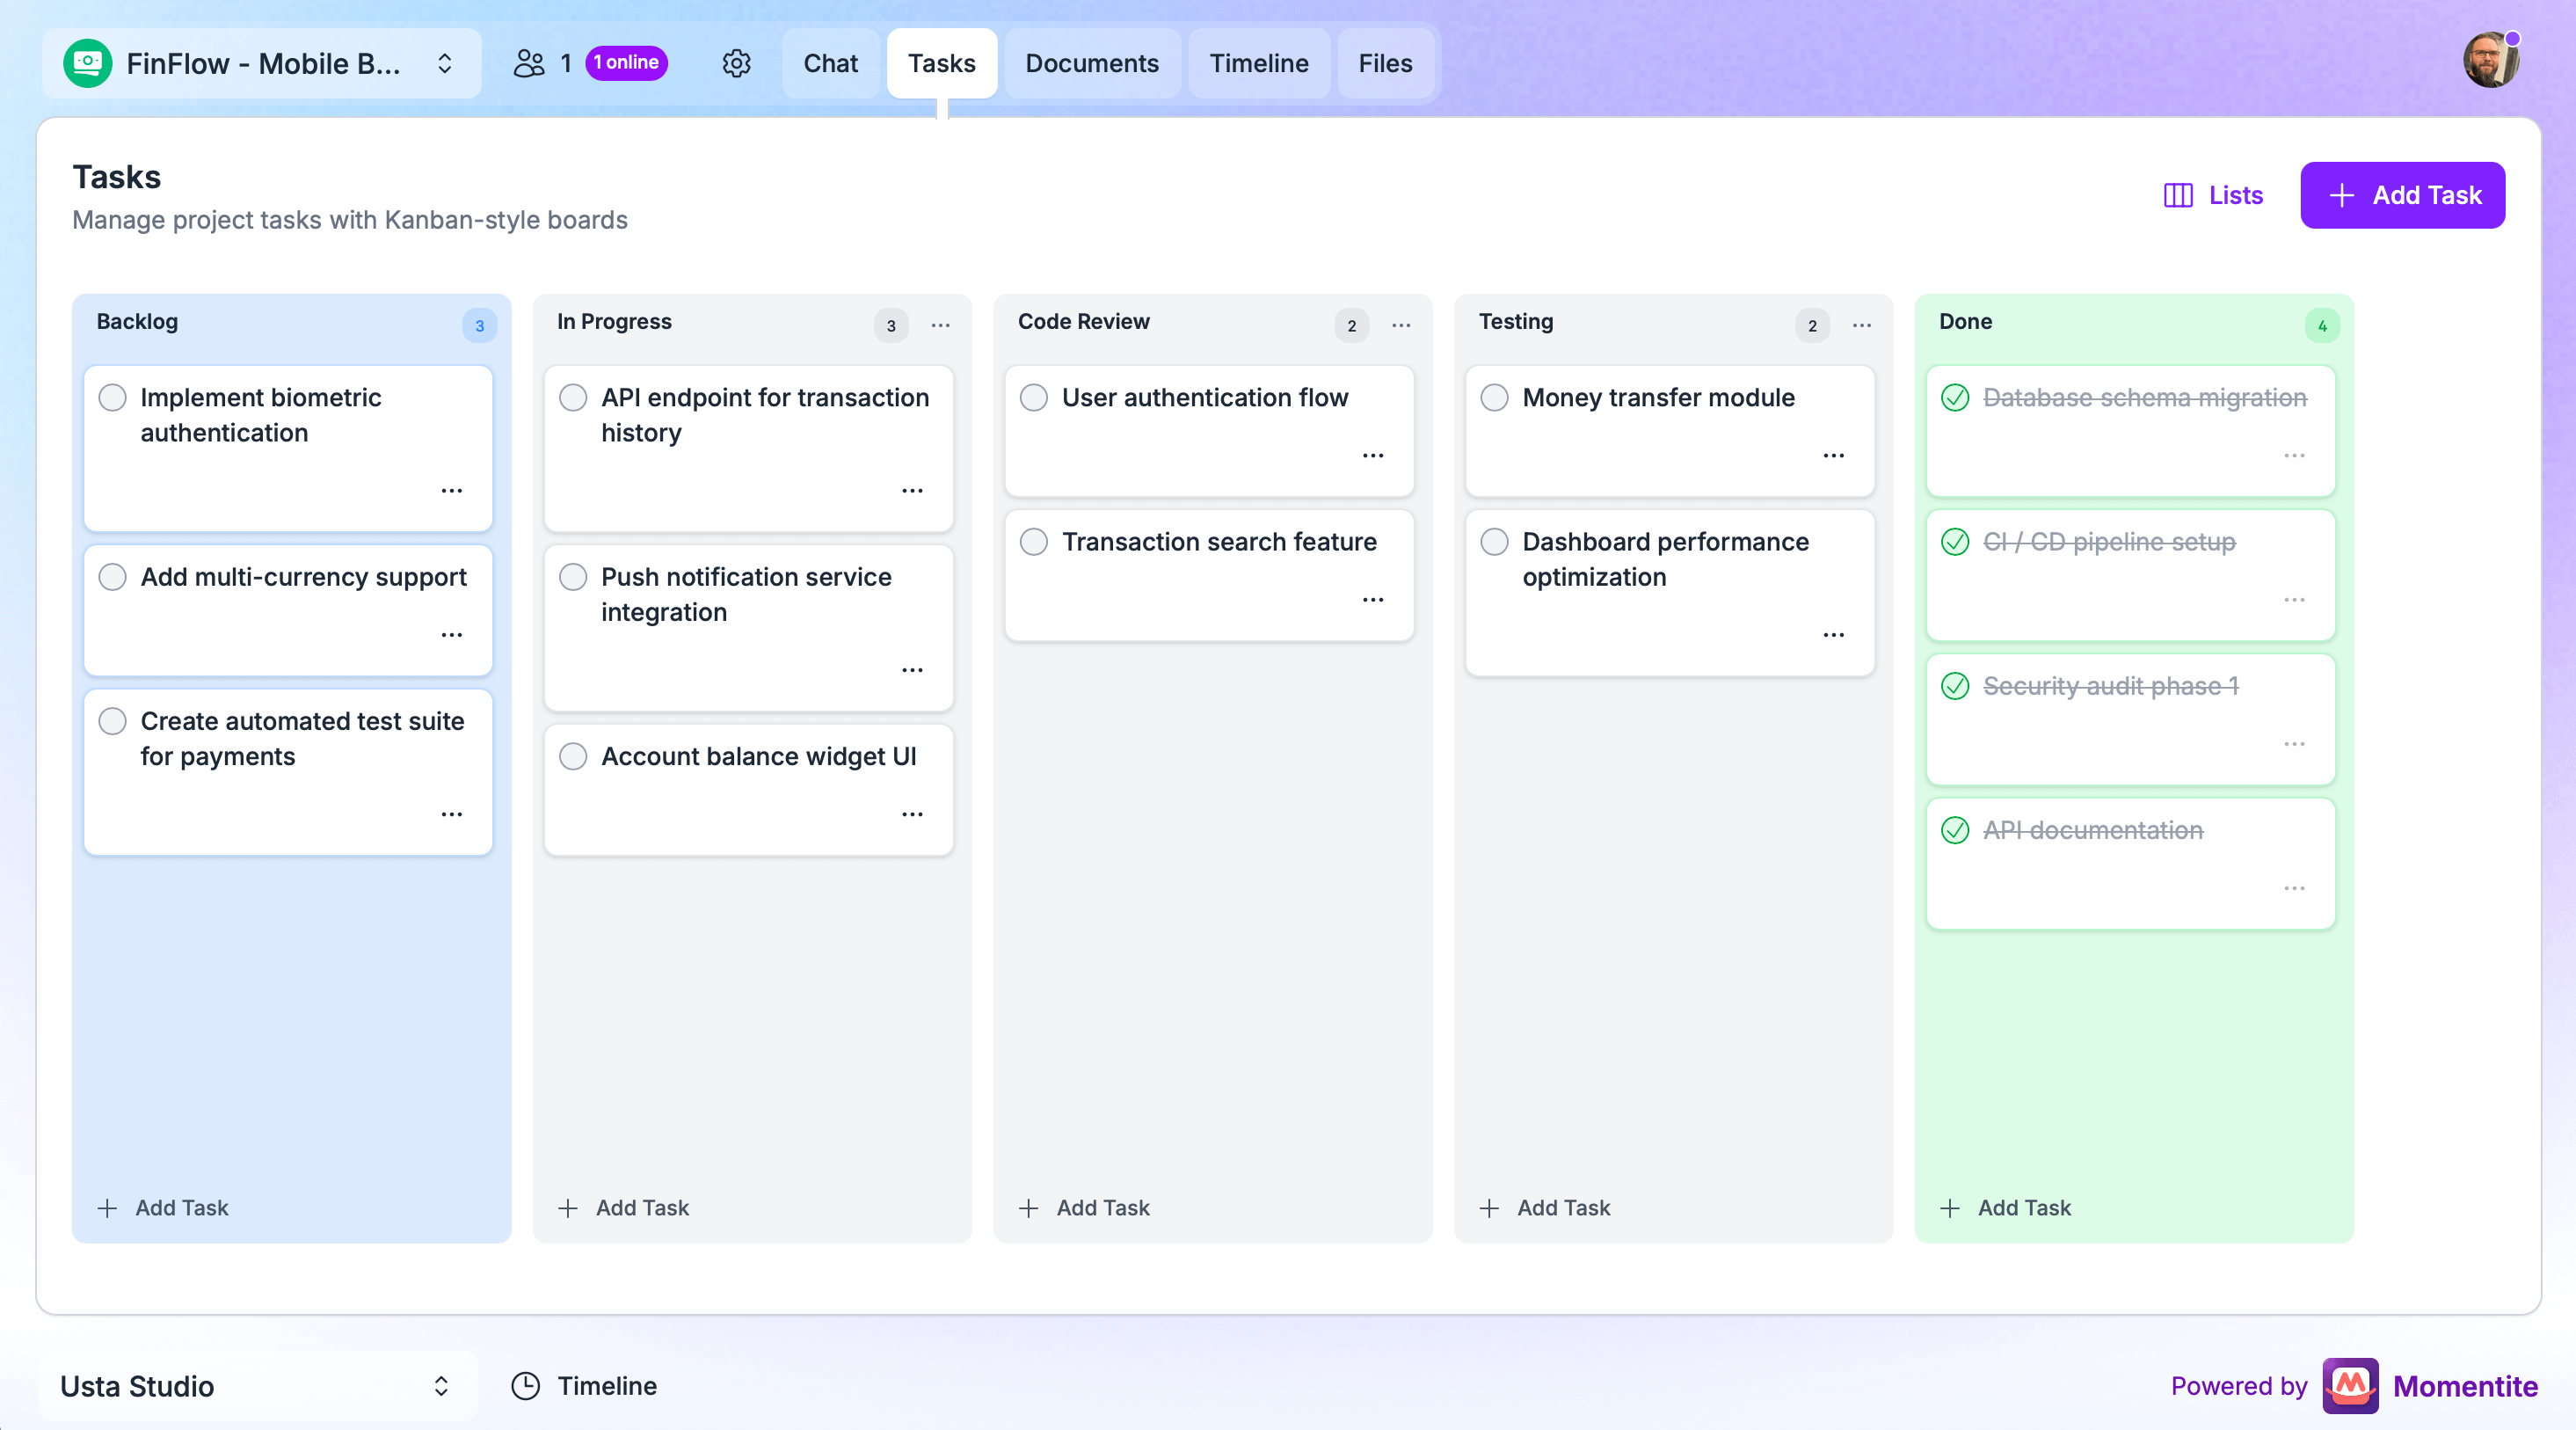2576x1430 pixels.
Task: Open the In Progress column options menu
Action: tap(940, 325)
